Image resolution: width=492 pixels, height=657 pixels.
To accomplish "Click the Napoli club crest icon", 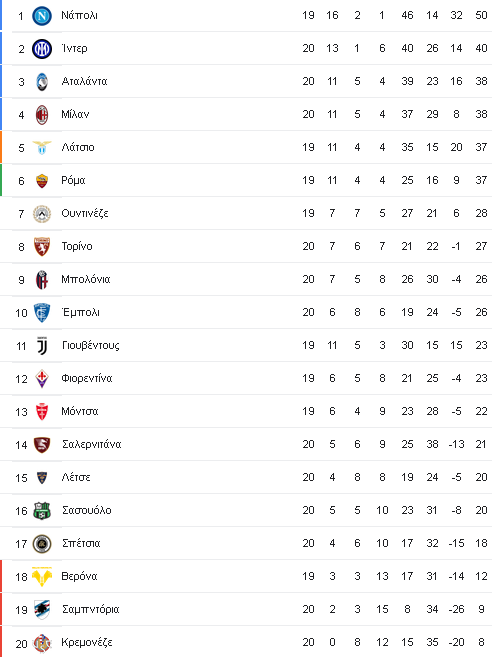I will tap(42, 16).
